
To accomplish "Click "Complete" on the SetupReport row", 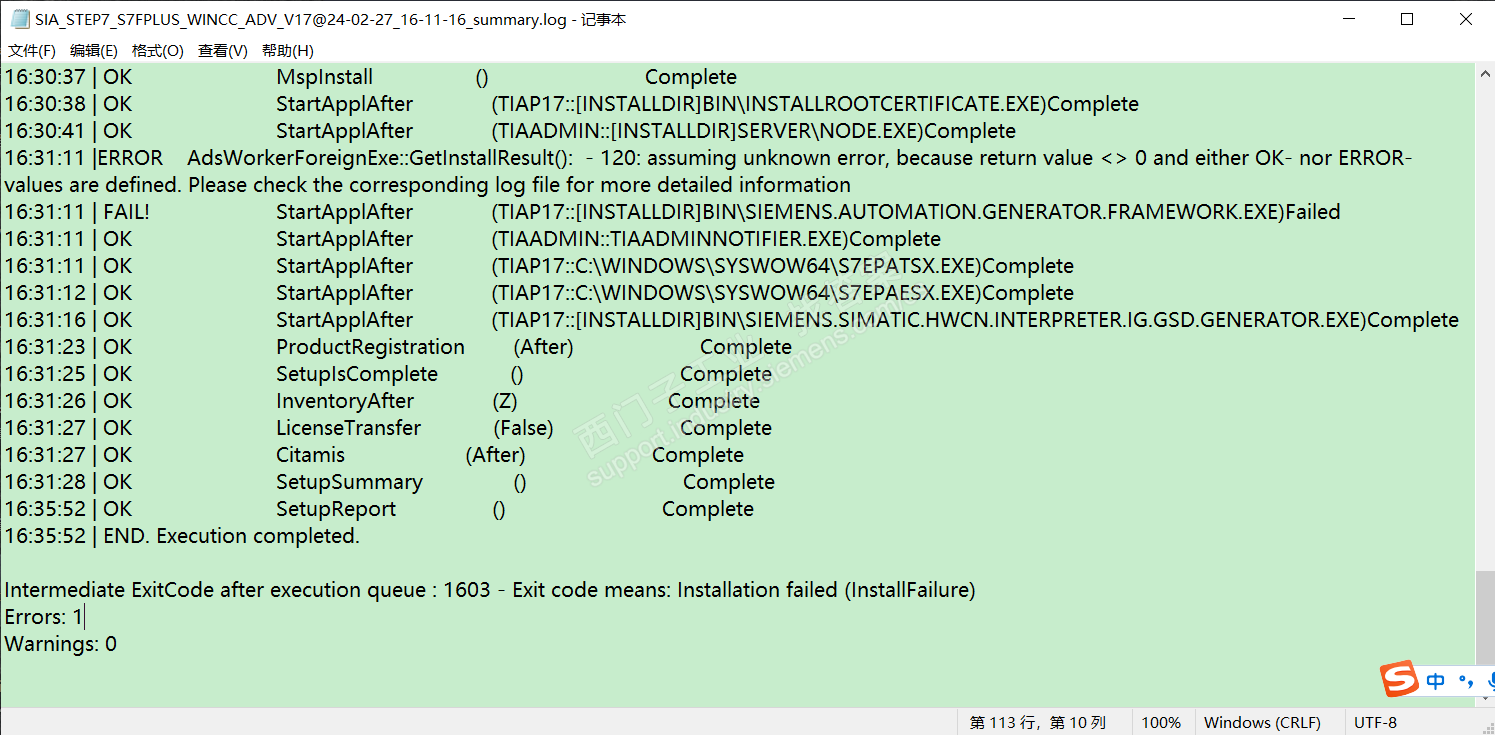I will click(x=708, y=509).
